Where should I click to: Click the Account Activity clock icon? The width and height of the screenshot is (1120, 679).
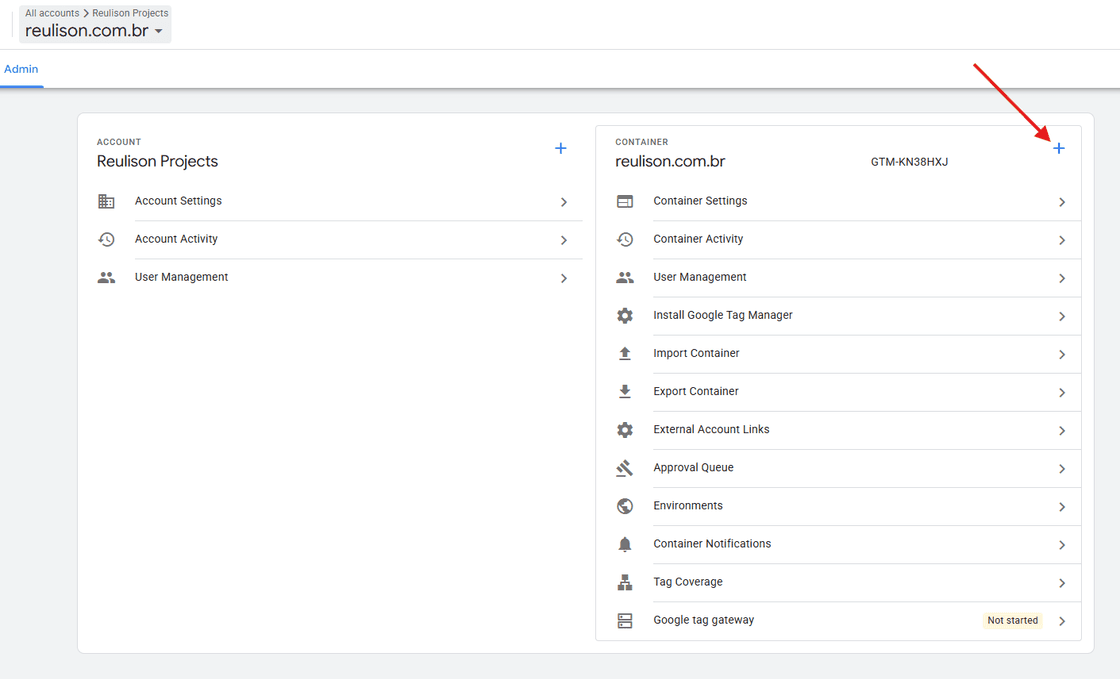coord(107,239)
